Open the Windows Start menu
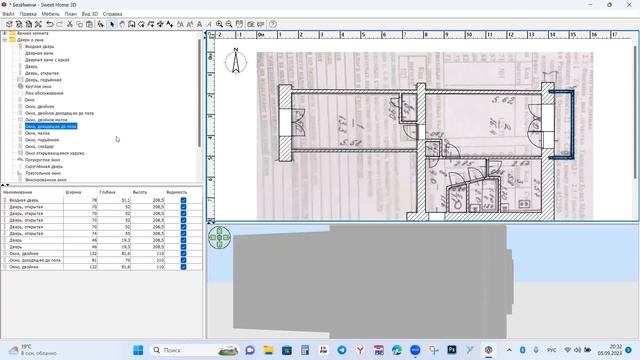This screenshot has width=640, height=360. pos(138,350)
